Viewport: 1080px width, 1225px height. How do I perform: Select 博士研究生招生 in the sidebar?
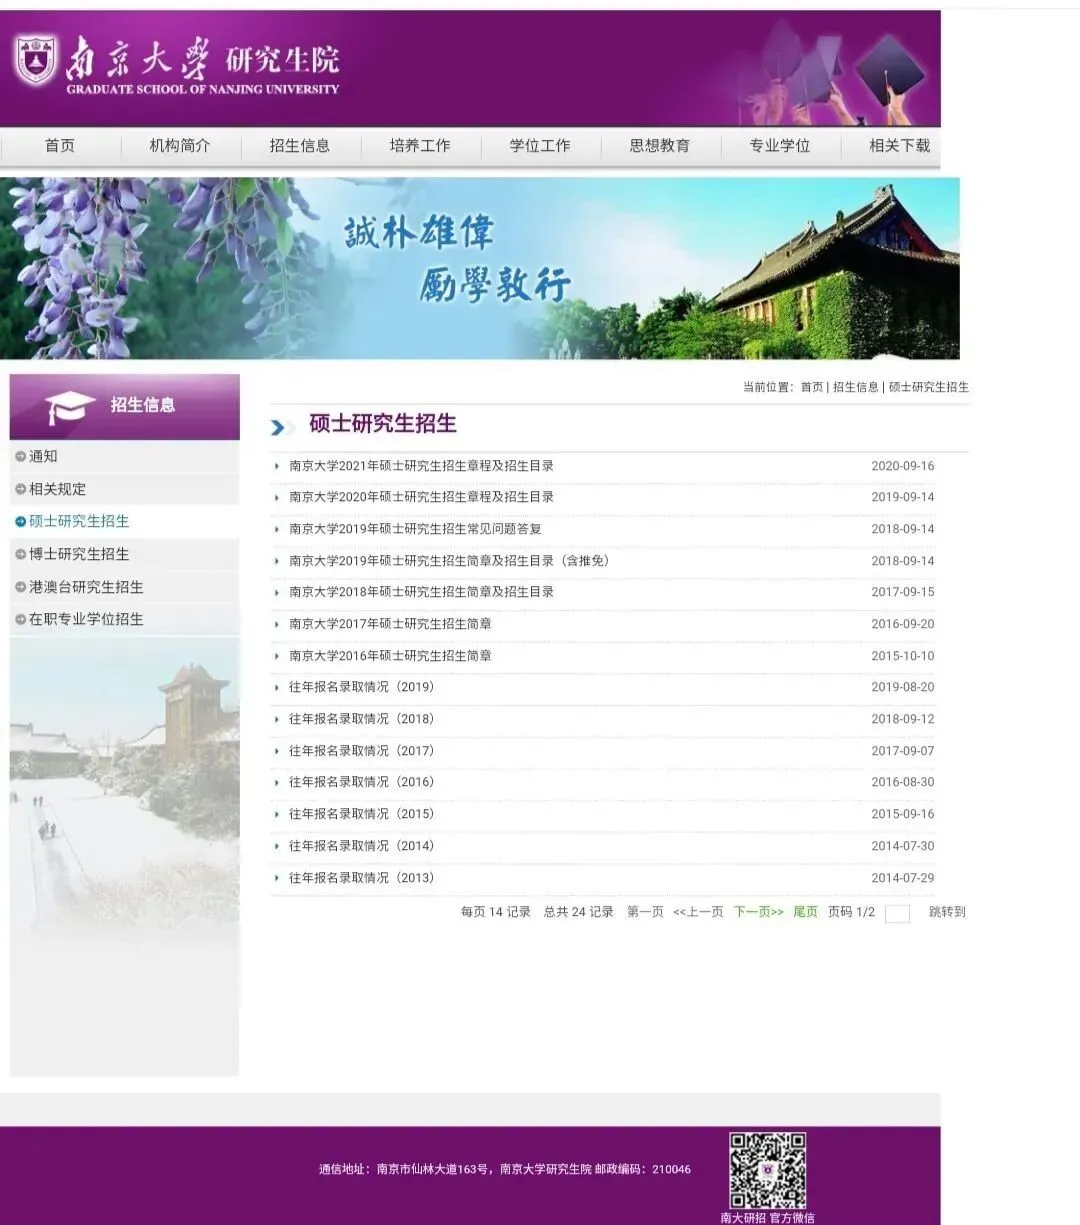pyautogui.click(x=79, y=554)
